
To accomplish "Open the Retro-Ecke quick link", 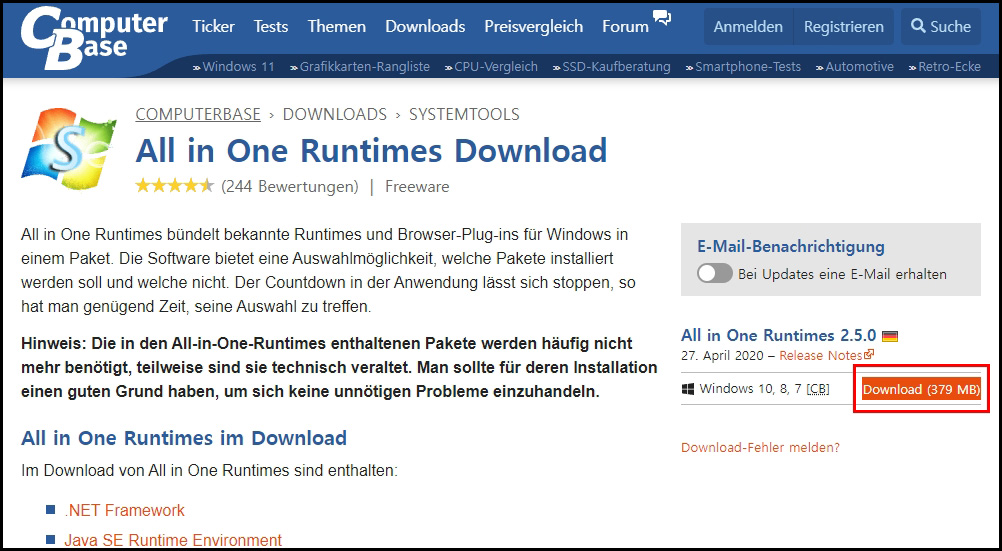I will pyautogui.click(x=950, y=66).
